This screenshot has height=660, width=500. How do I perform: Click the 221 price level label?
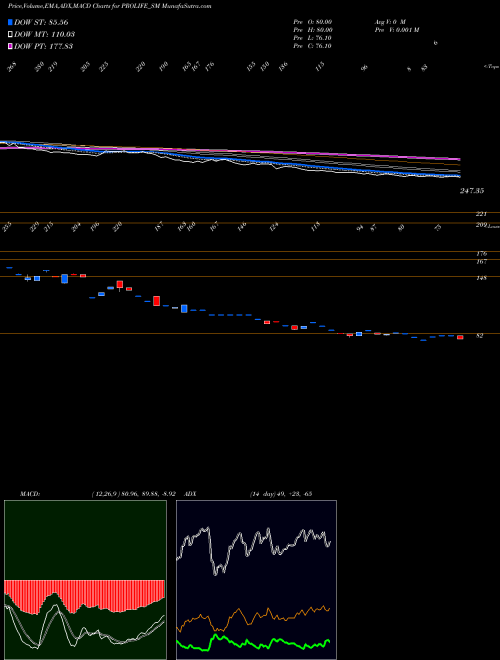coord(481,214)
